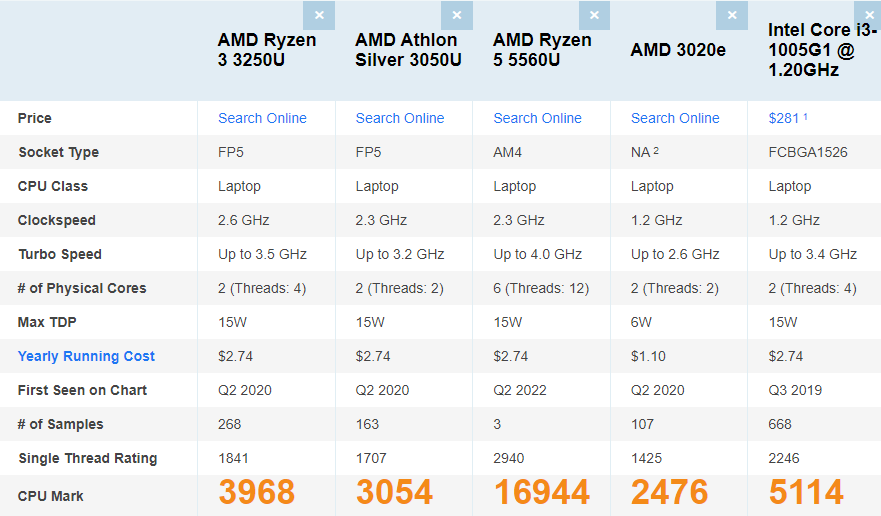Image resolution: width=881 pixels, height=516 pixels.
Task: Remove Intel Core i3-1005G1 column
Action: (x=868, y=14)
